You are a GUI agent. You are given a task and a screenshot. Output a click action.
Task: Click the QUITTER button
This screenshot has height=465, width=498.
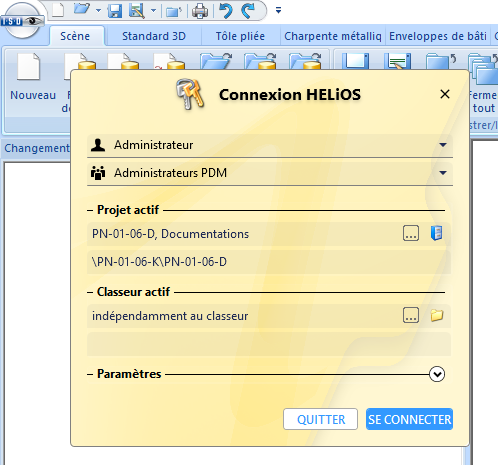coord(320,419)
